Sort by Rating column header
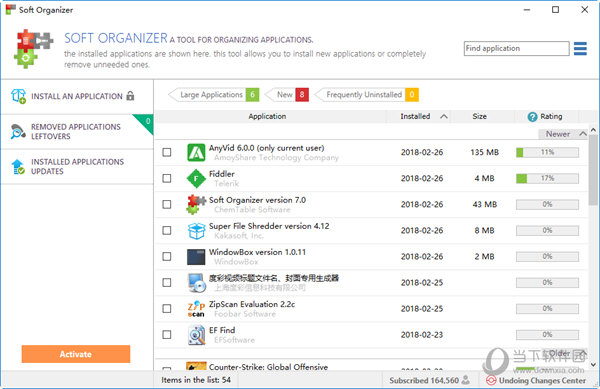Viewport: 600px width, 389px height. [551, 116]
